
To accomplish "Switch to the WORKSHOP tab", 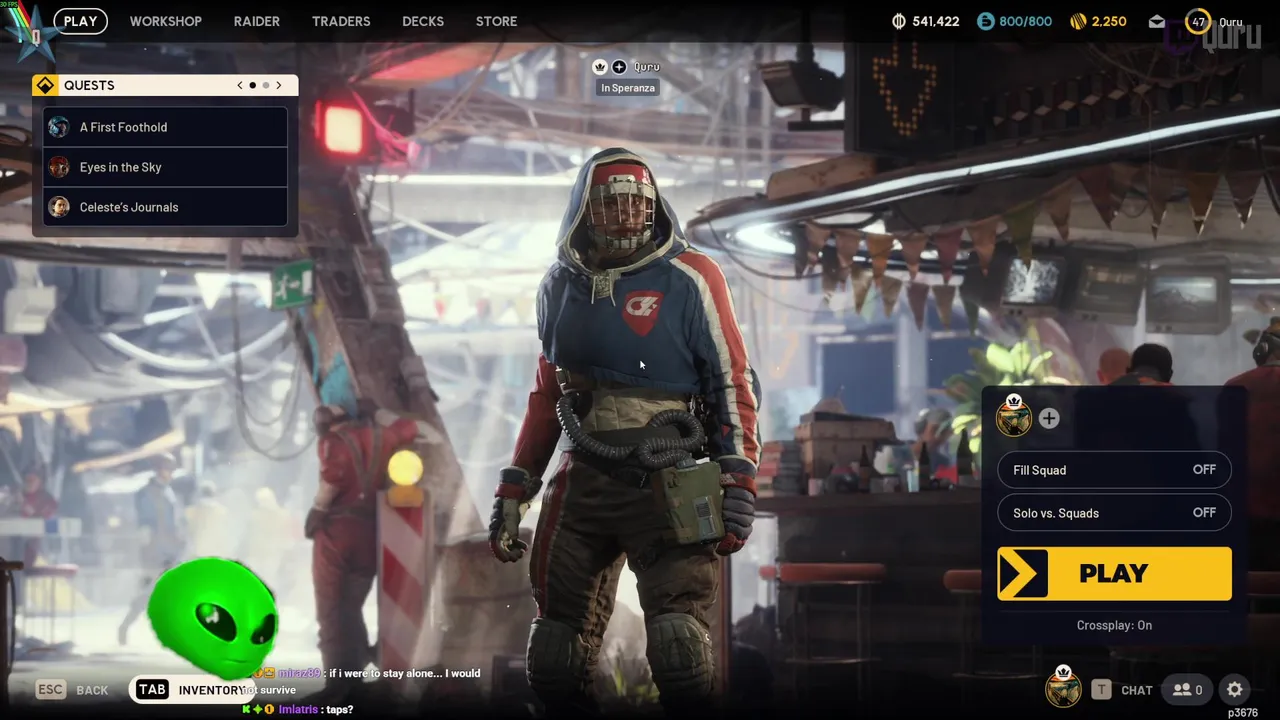I will pyautogui.click(x=165, y=21).
